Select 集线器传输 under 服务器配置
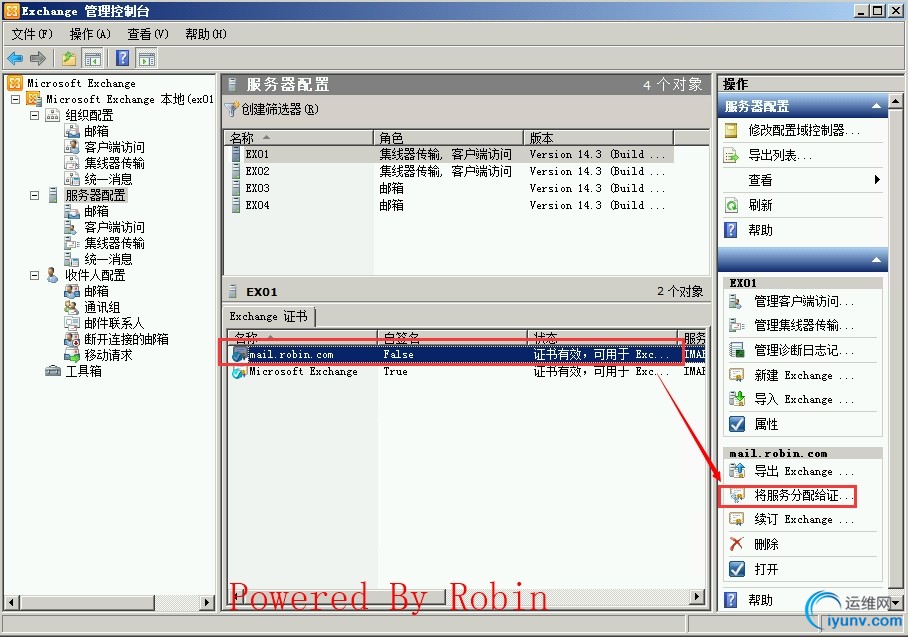Image resolution: width=908 pixels, height=637 pixels. click(114, 243)
